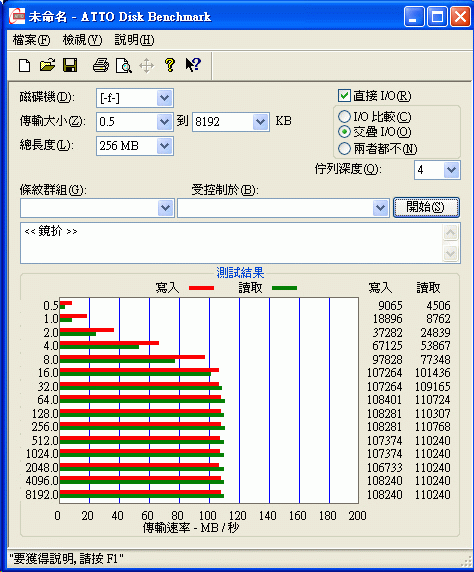Click the read value 101436
The height and width of the screenshot is (572, 474).
pyautogui.click(x=432, y=373)
